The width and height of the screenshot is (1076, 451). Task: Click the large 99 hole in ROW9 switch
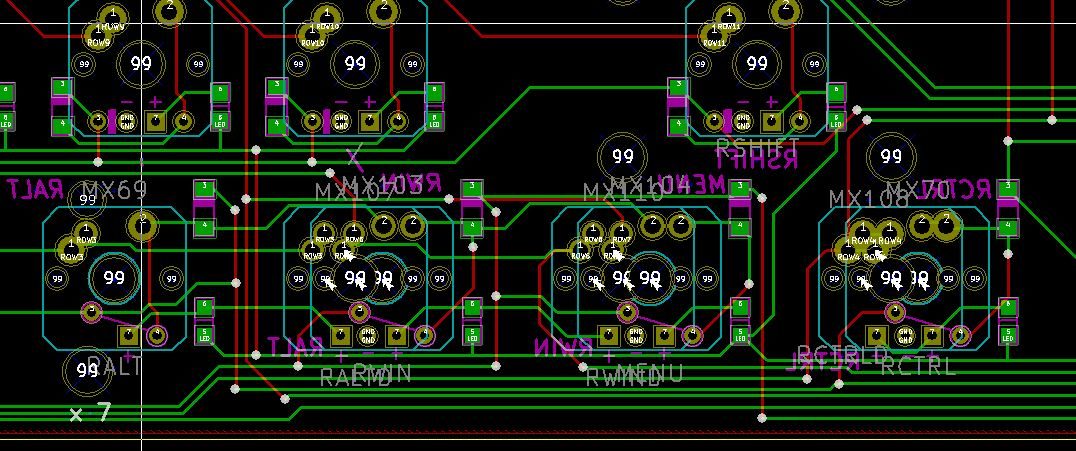(141, 64)
